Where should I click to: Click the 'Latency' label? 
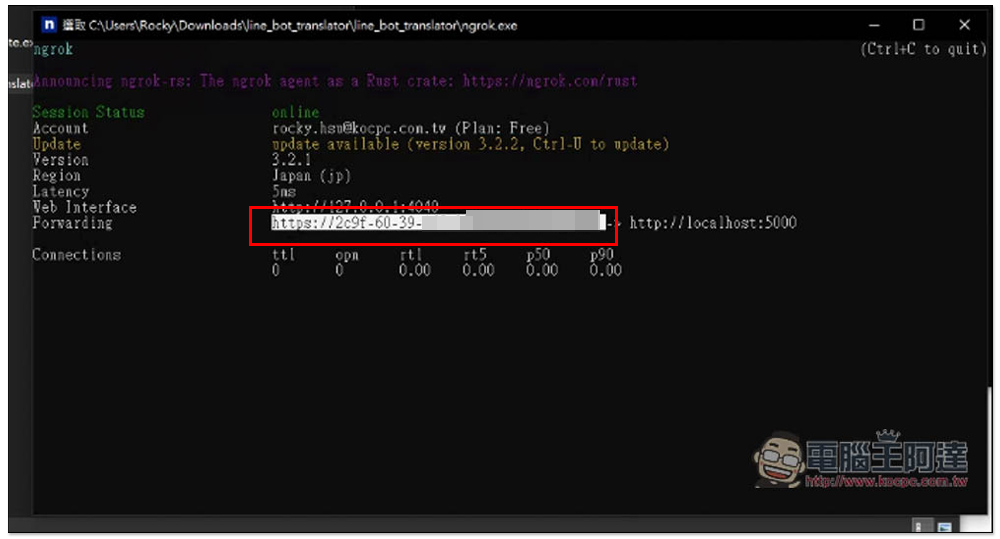tap(61, 191)
